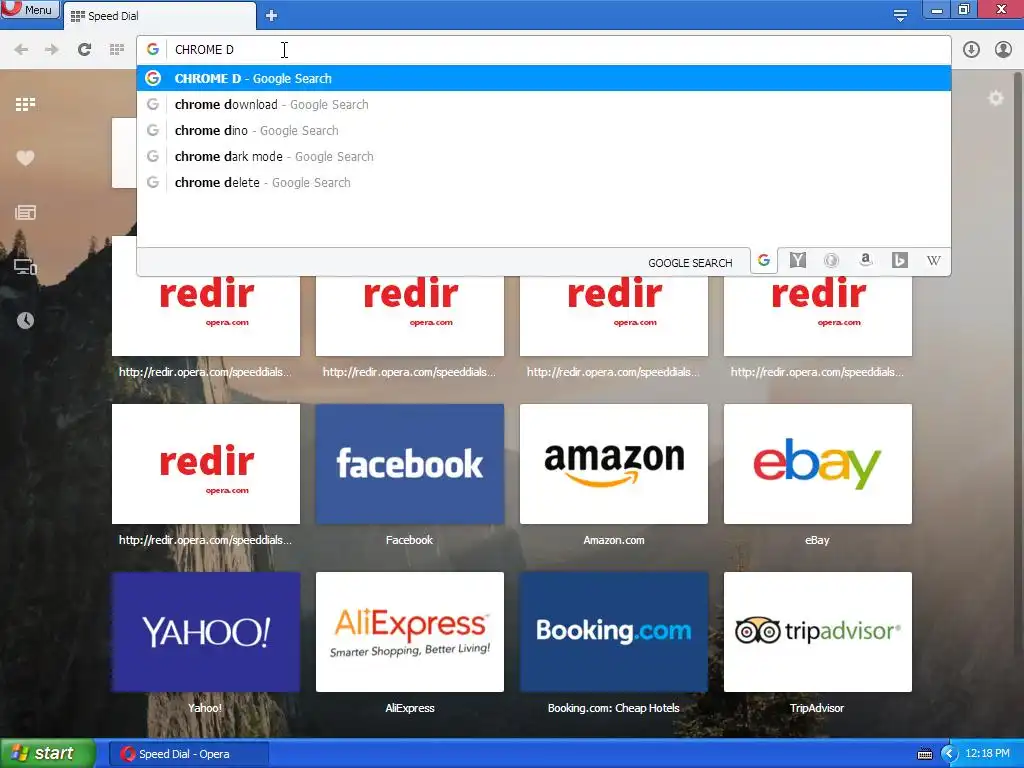The height and width of the screenshot is (768, 1024).
Task: Open the Amazon speed dial tile
Action: point(613,464)
